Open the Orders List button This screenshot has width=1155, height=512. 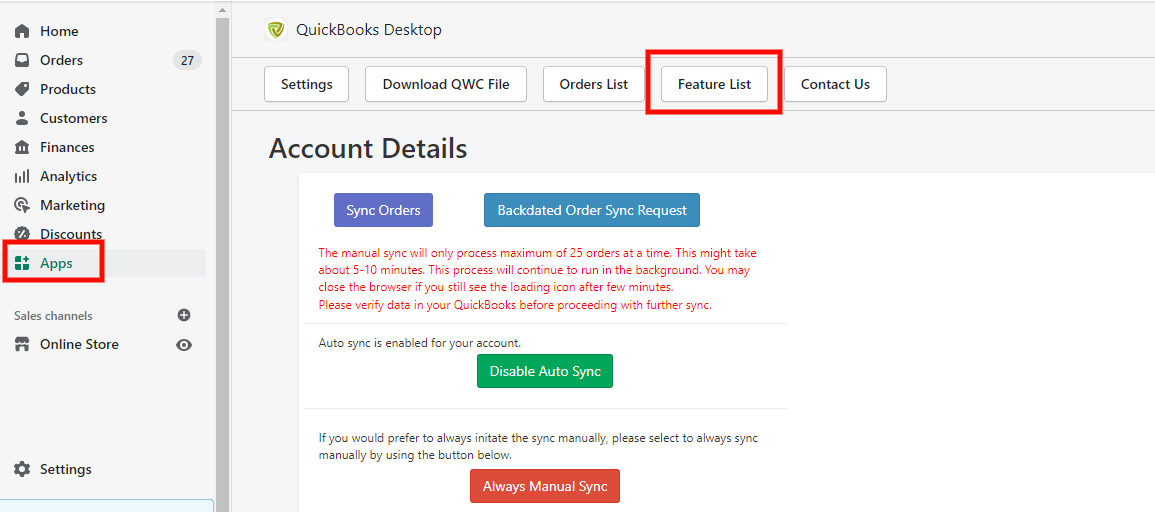click(594, 84)
